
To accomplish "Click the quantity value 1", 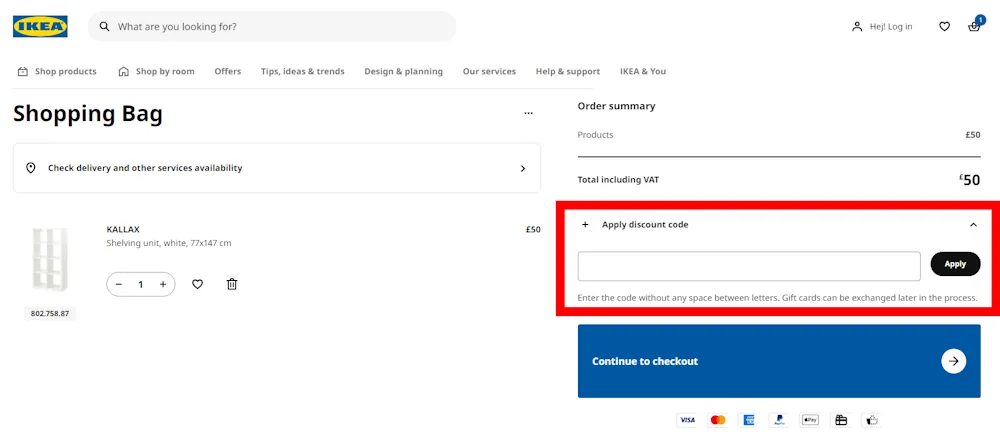I will [x=141, y=284].
